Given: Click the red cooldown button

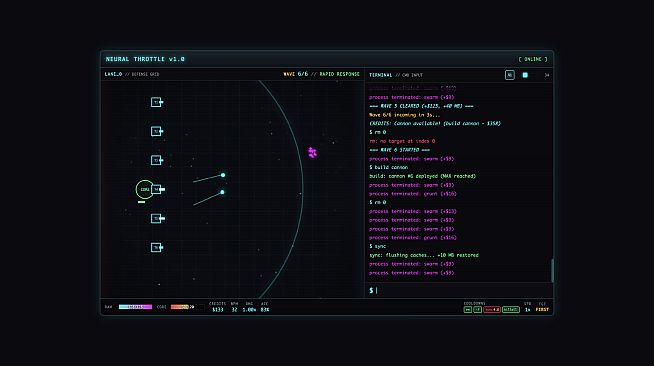Looking at the screenshot, I should click(x=492, y=310).
